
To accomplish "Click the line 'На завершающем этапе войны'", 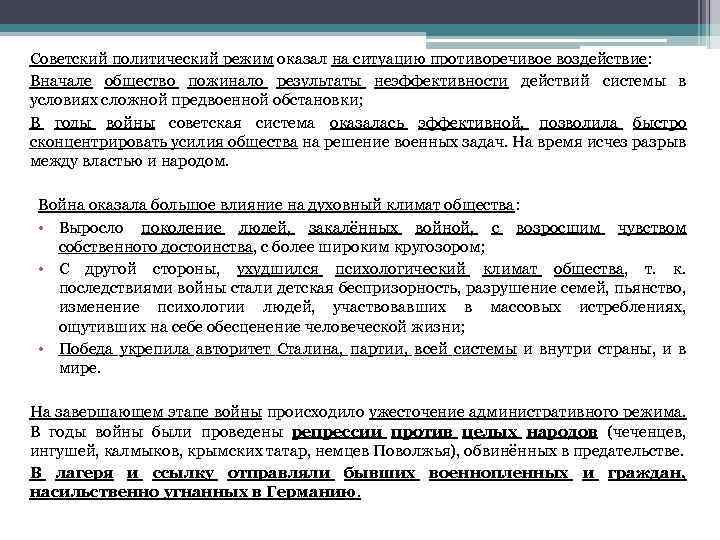I will [x=146, y=412].
